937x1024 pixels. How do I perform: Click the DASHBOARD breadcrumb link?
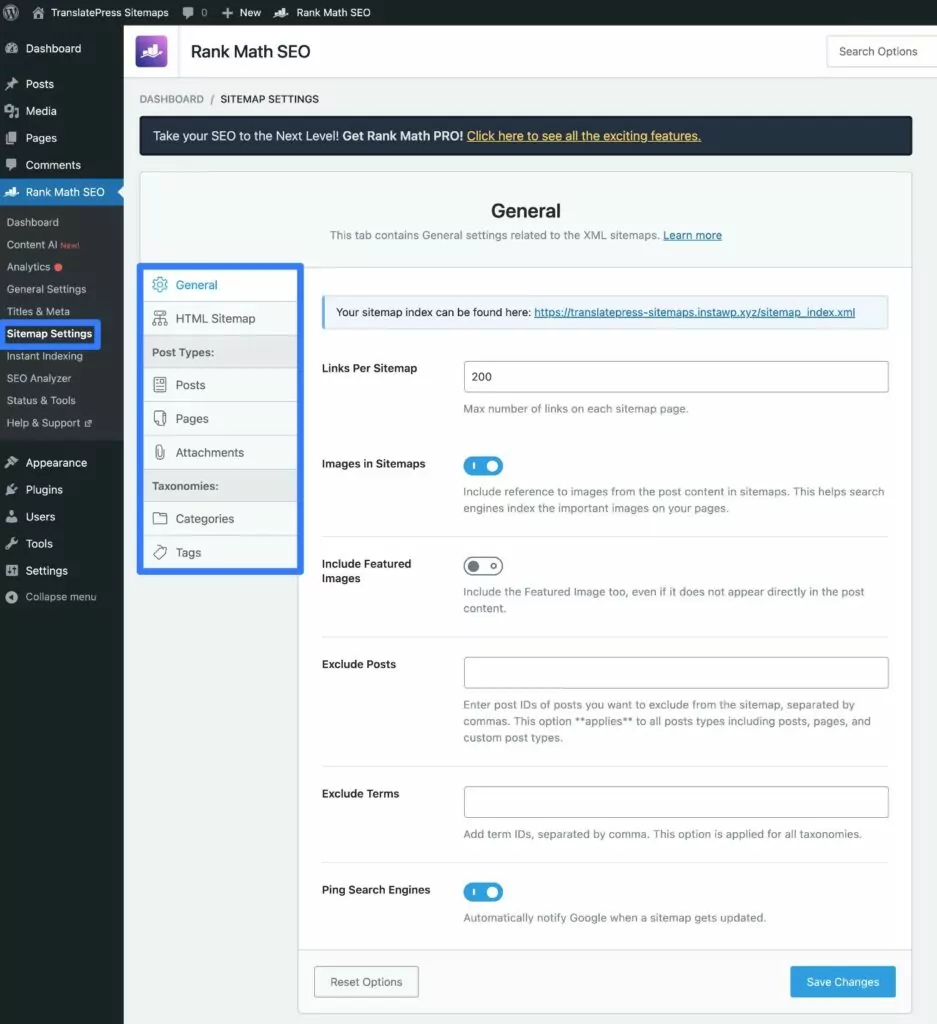(172, 99)
